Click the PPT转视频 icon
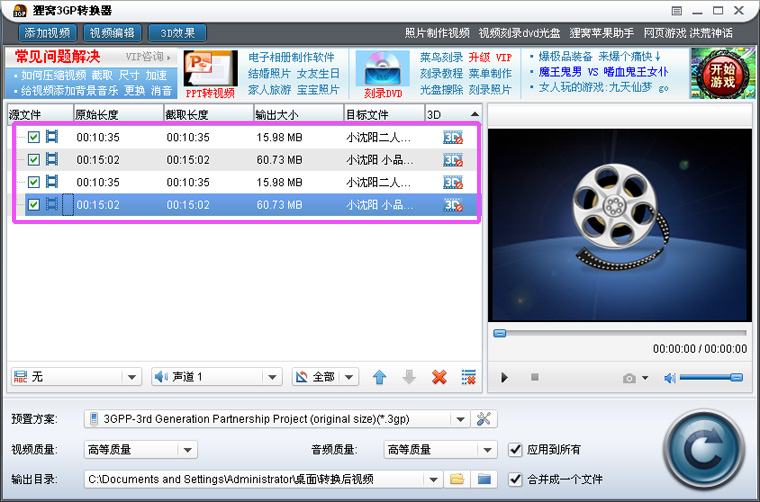Screen dimensions: 760x502 pyautogui.click(x=210, y=74)
